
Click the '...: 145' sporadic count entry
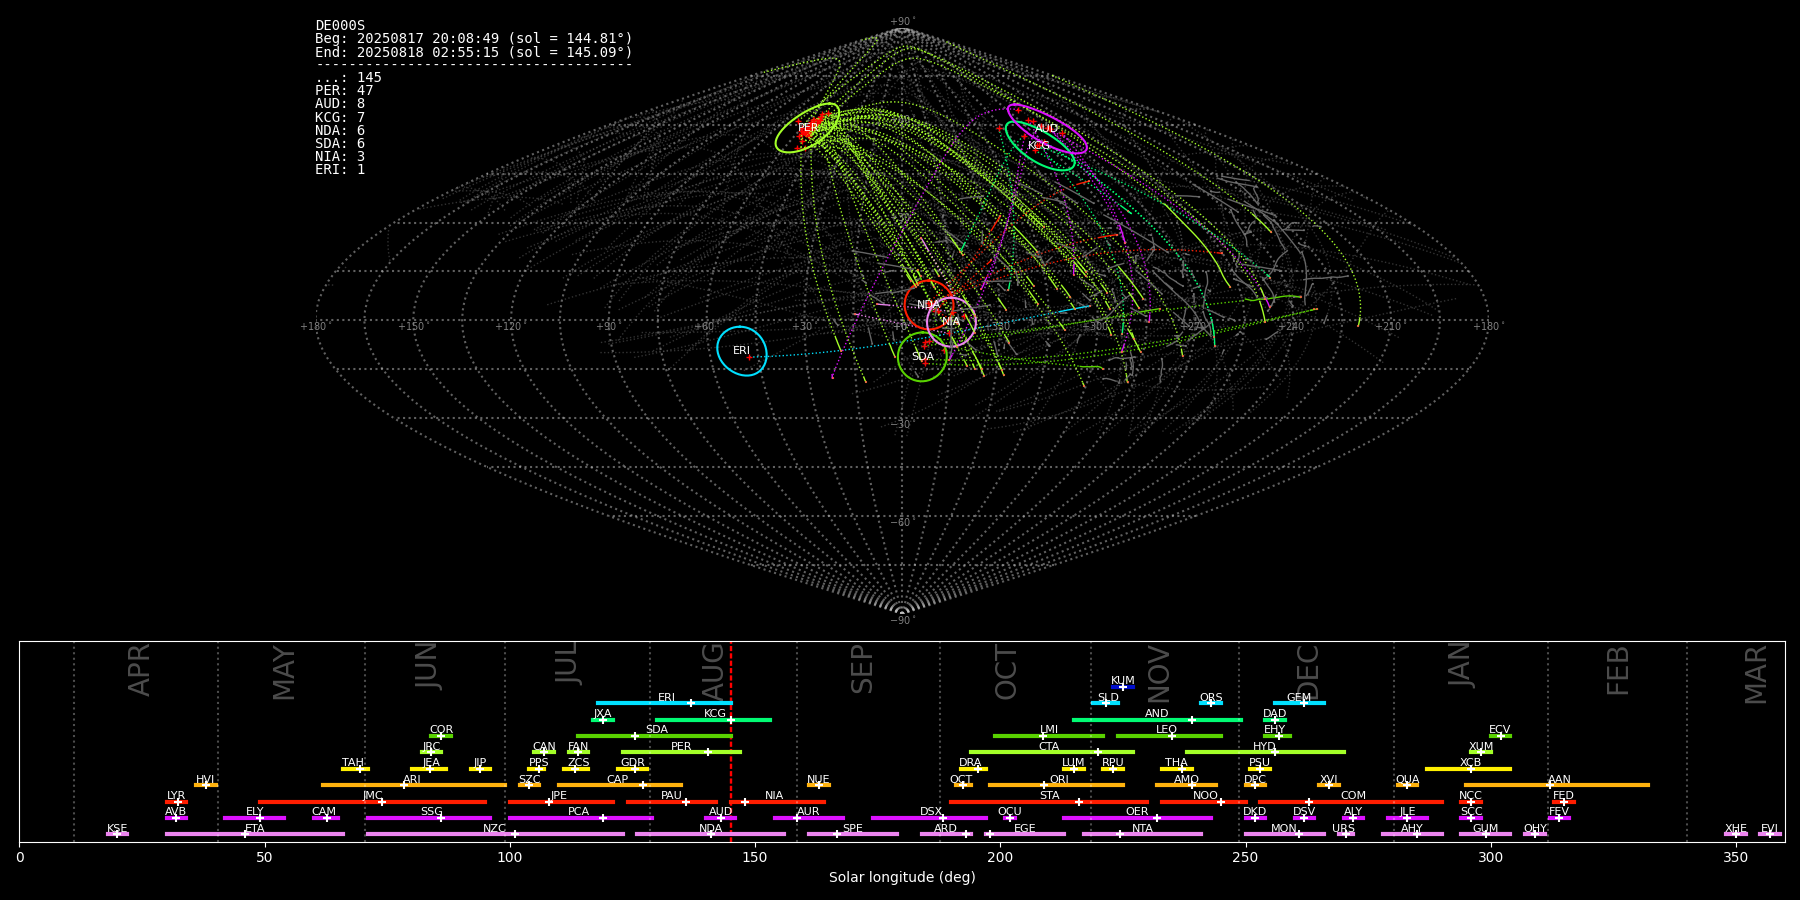(x=348, y=78)
